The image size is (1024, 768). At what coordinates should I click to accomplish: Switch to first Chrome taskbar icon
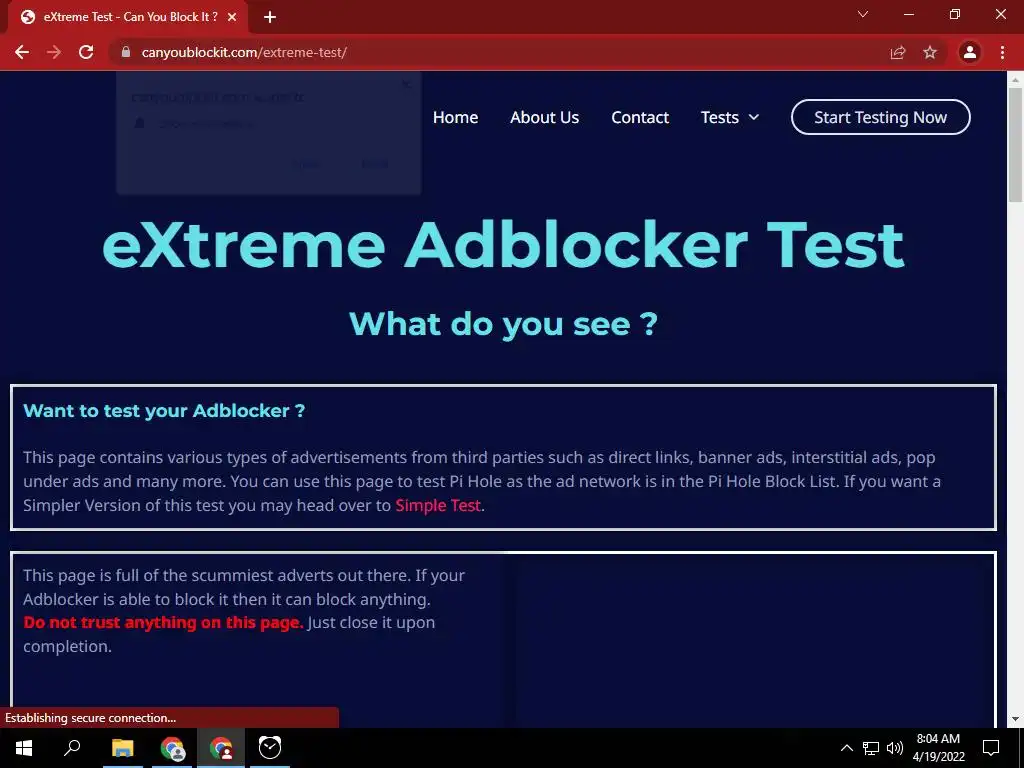pos(172,748)
